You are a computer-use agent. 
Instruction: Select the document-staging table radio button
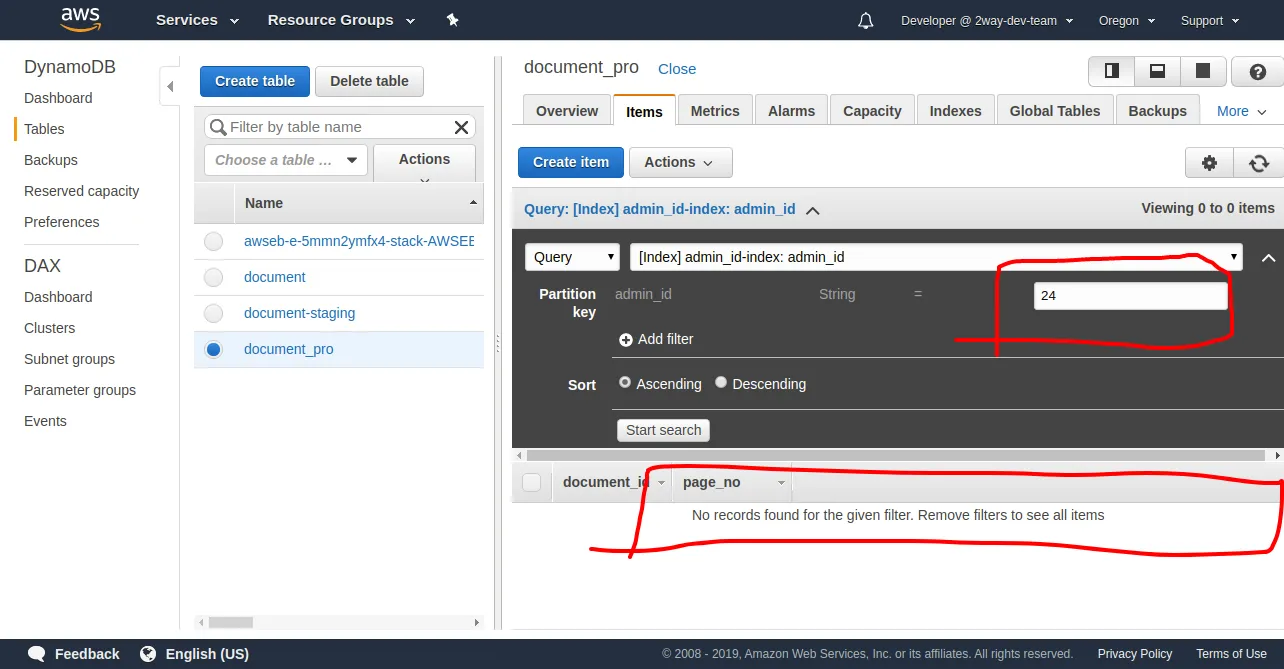(x=213, y=313)
